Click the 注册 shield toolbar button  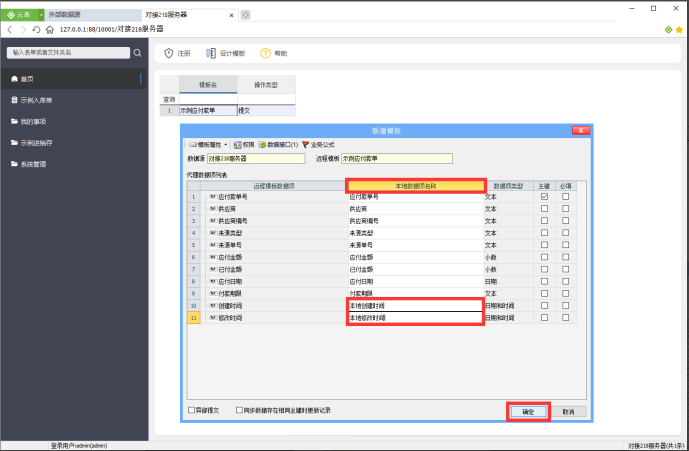pyautogui.click(x=177, y=53)
